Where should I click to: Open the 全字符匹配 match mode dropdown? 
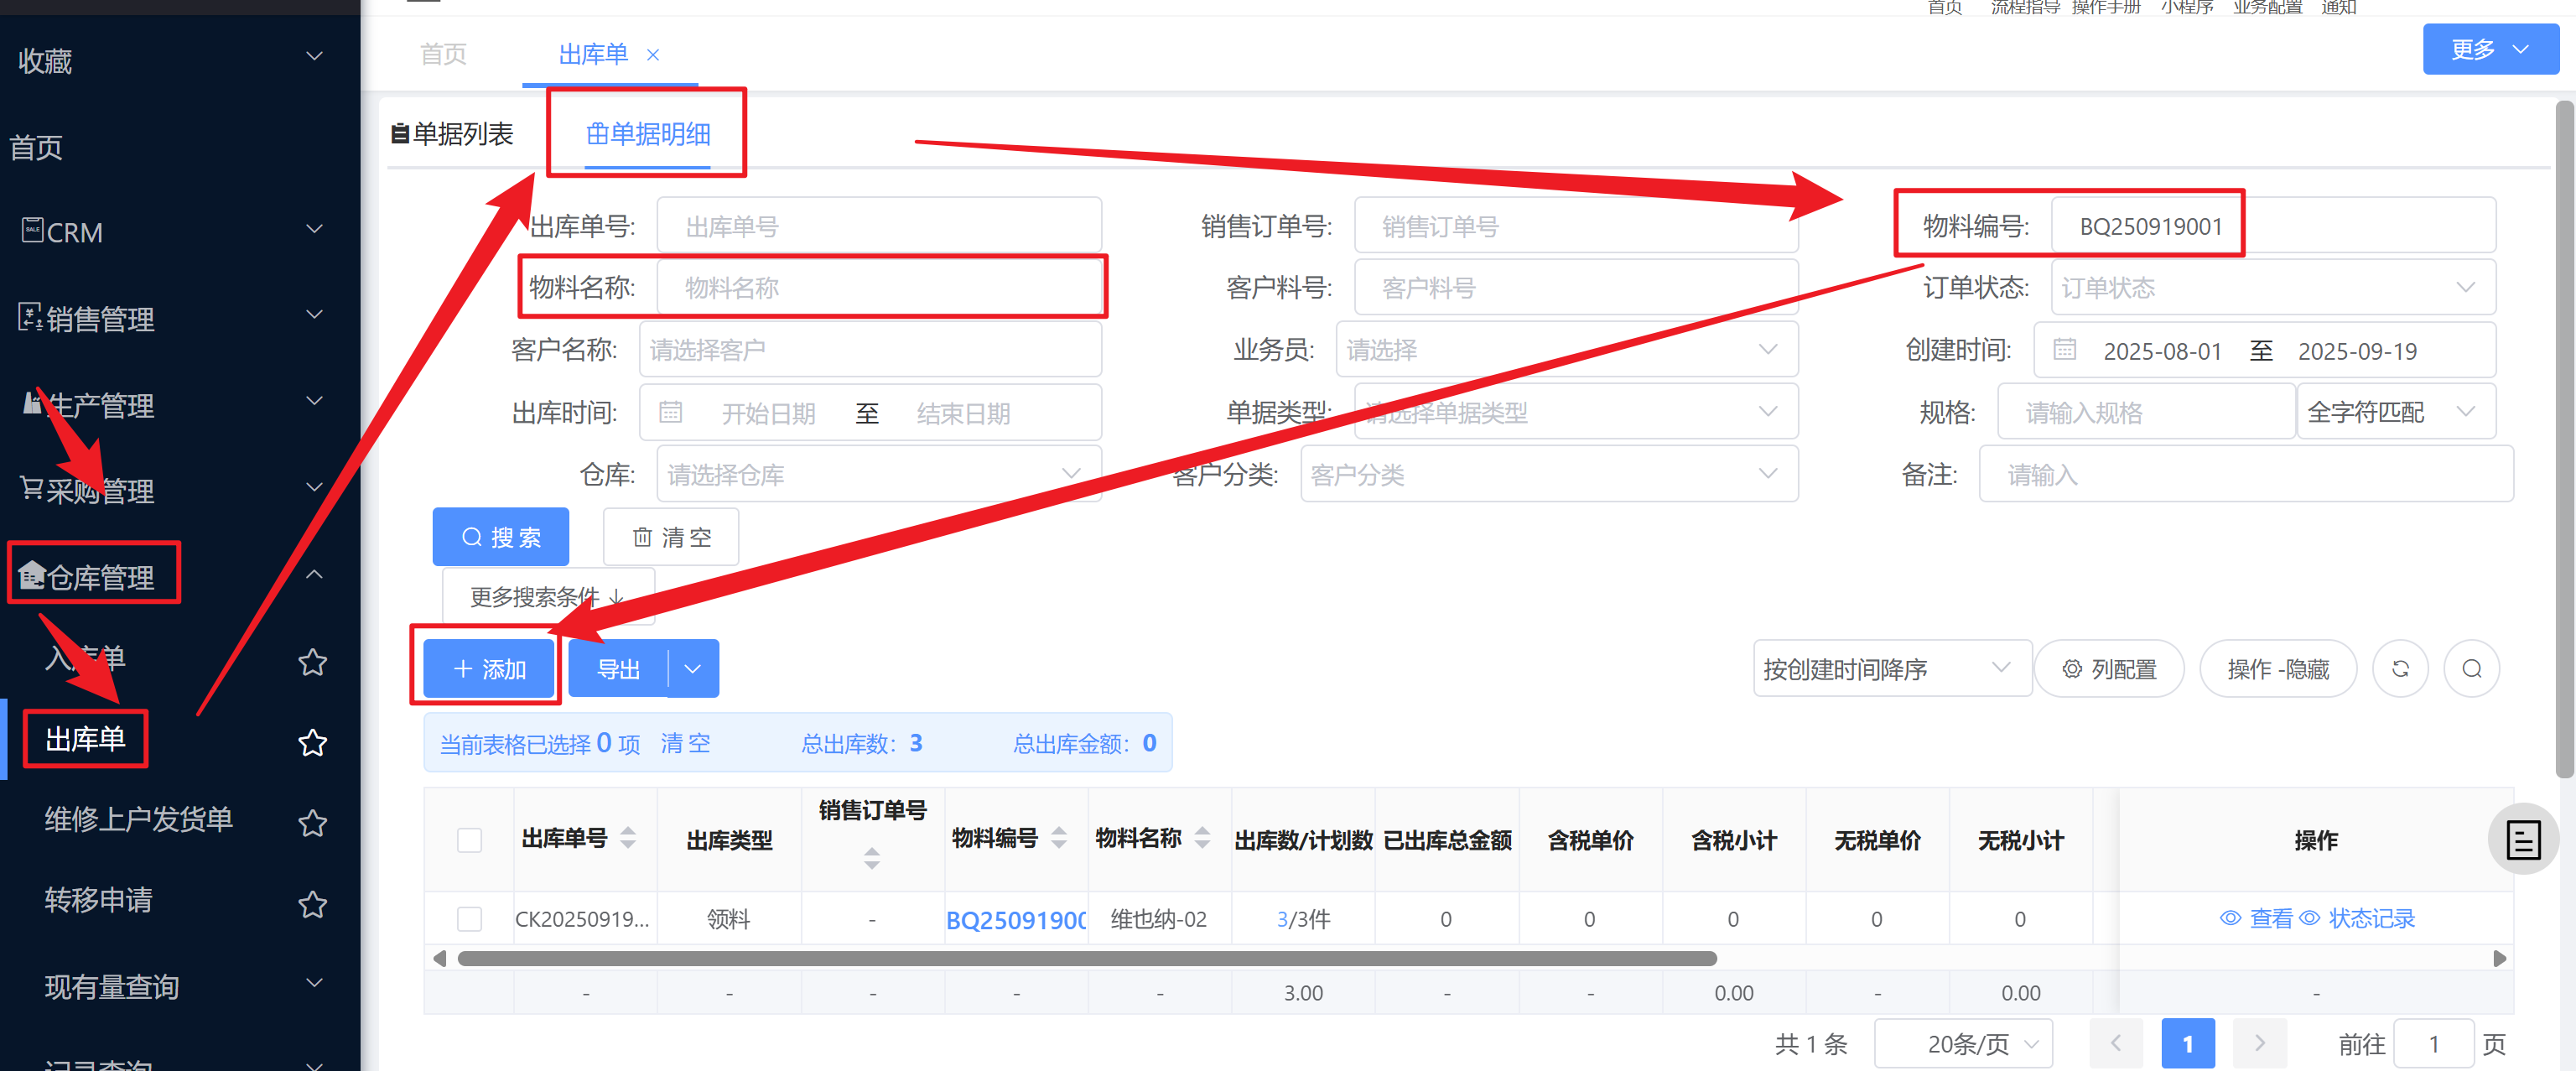tap(2395, 411)
